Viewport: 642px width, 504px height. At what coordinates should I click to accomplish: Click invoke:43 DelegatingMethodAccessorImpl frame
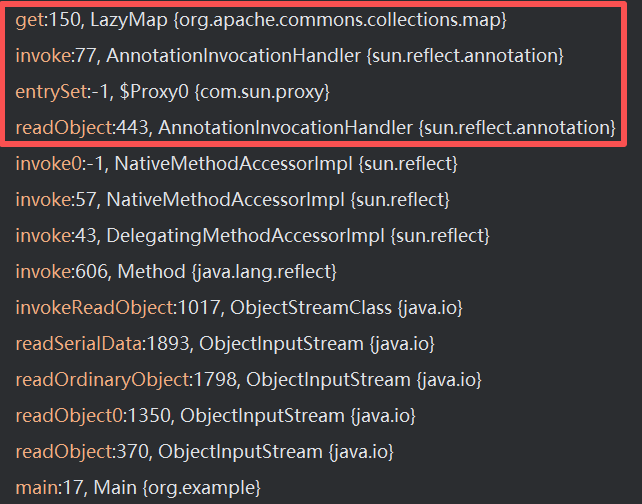[x=252, y=236]
